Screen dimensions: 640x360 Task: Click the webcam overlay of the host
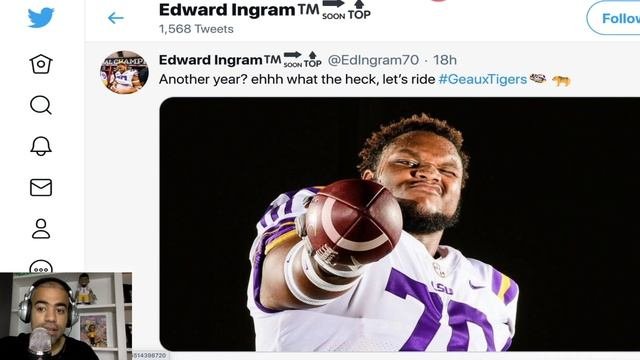tap(66, 316)
